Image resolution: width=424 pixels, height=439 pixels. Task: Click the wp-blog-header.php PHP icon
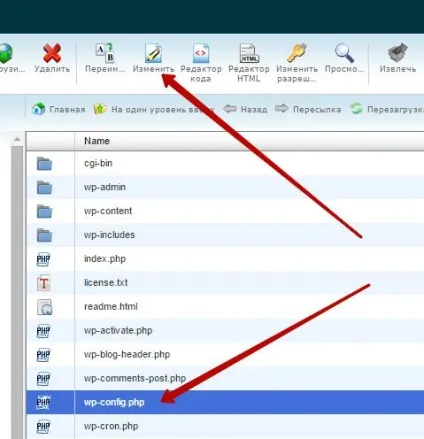pyautogui.click(x=43, y=355)
